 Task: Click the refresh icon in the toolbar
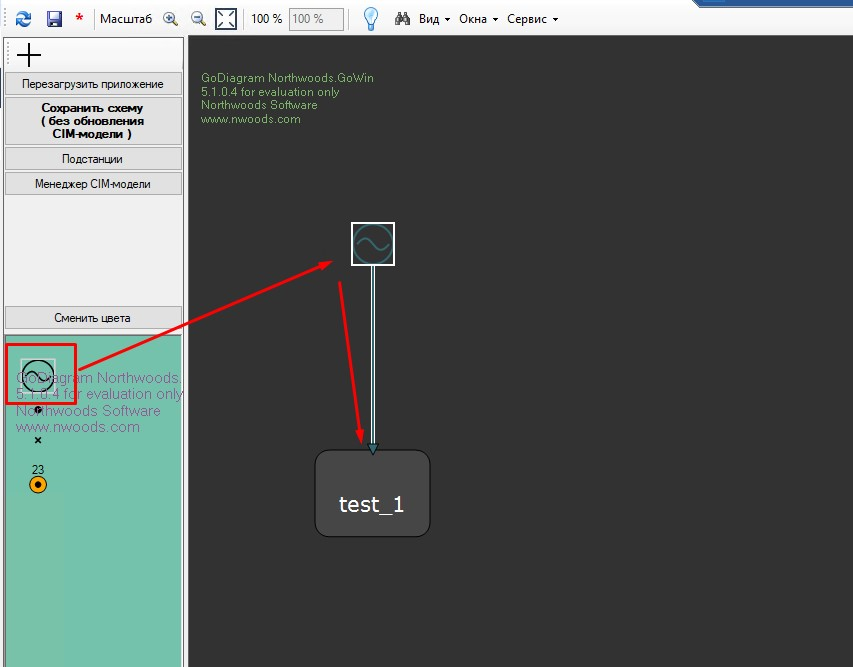pos(23,19)
